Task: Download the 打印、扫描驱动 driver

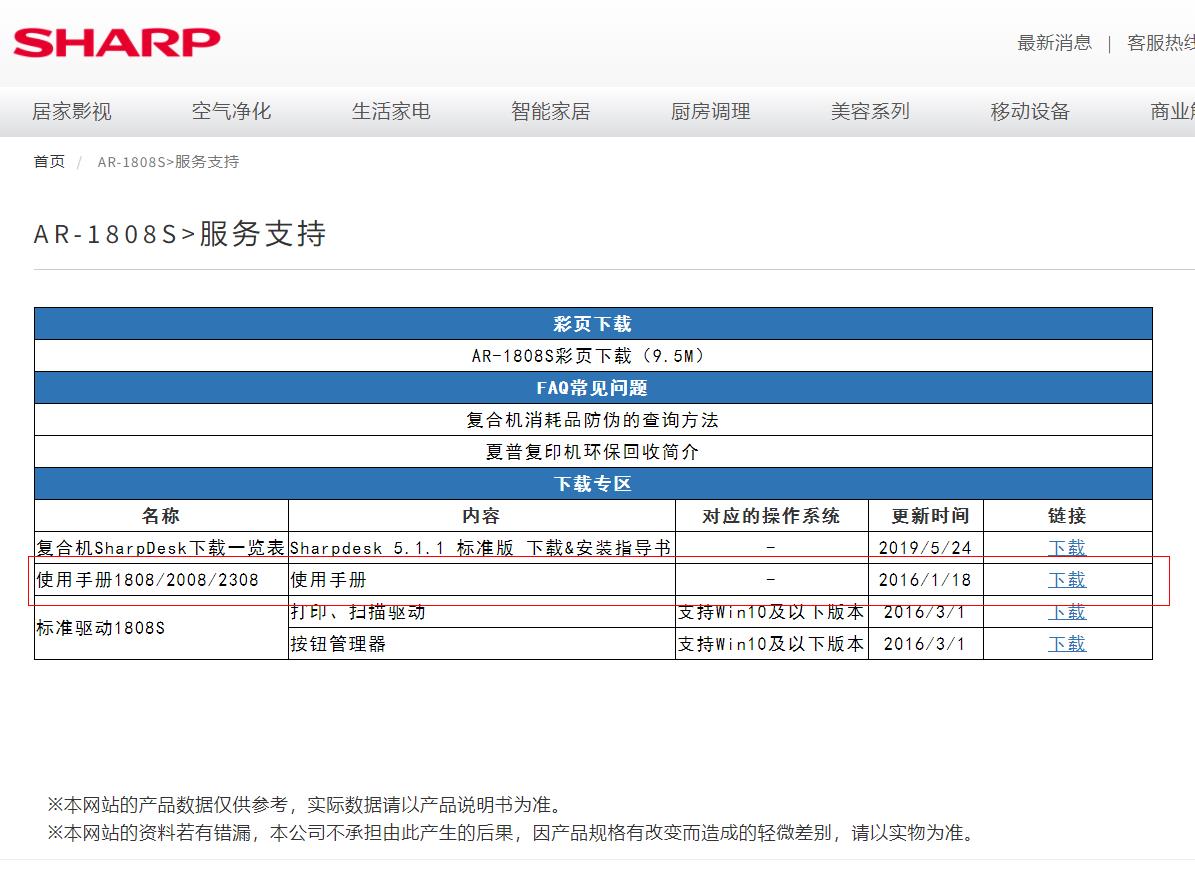Action: (1066, 612)
